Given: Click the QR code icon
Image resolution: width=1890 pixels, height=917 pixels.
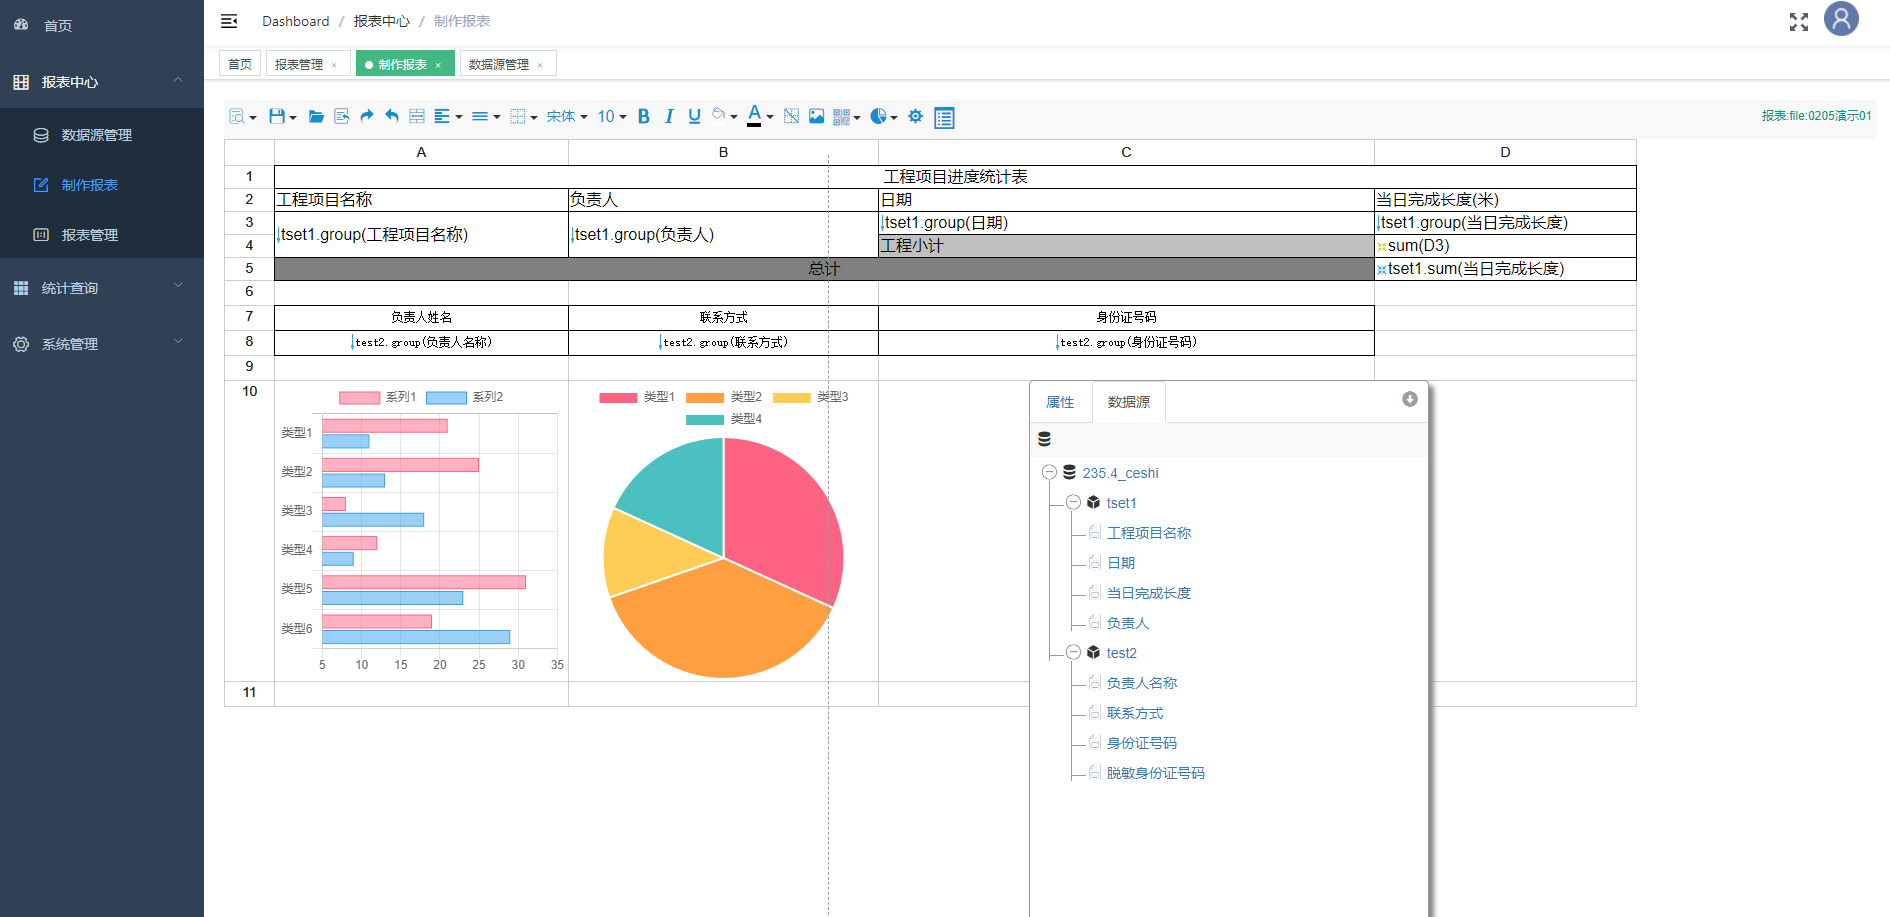Looking at the screenshot, I should coord(842,117).
